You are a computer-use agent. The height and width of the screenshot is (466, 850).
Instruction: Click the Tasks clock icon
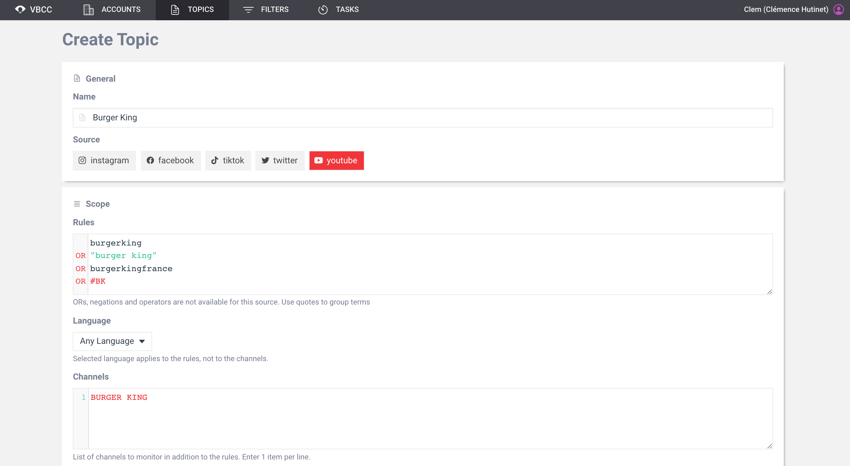click(x=323, y=10)
